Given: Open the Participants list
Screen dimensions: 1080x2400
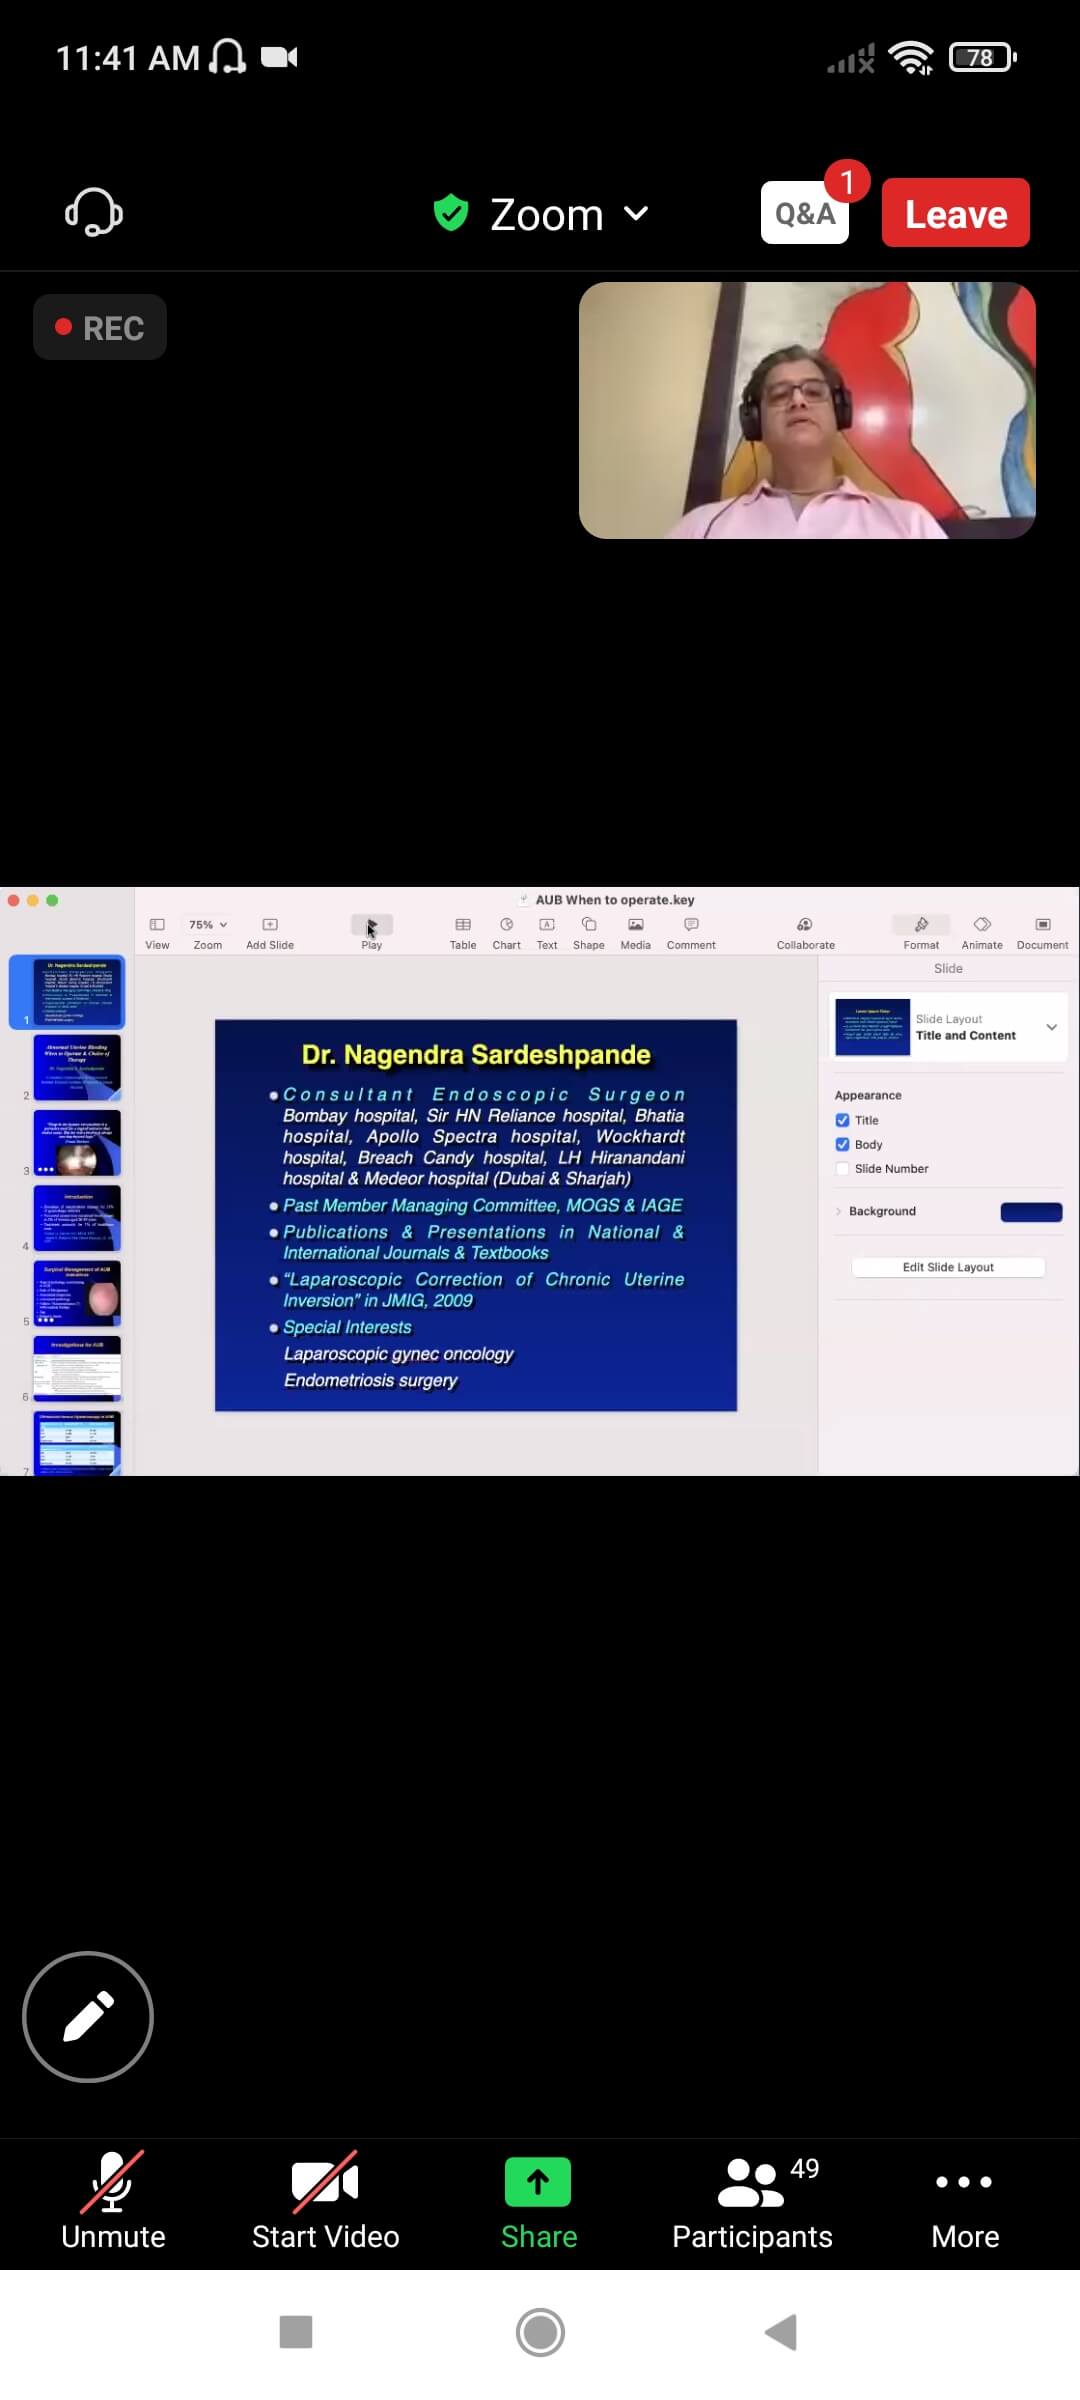Looking at the screenshot, I should point(752,2200).
